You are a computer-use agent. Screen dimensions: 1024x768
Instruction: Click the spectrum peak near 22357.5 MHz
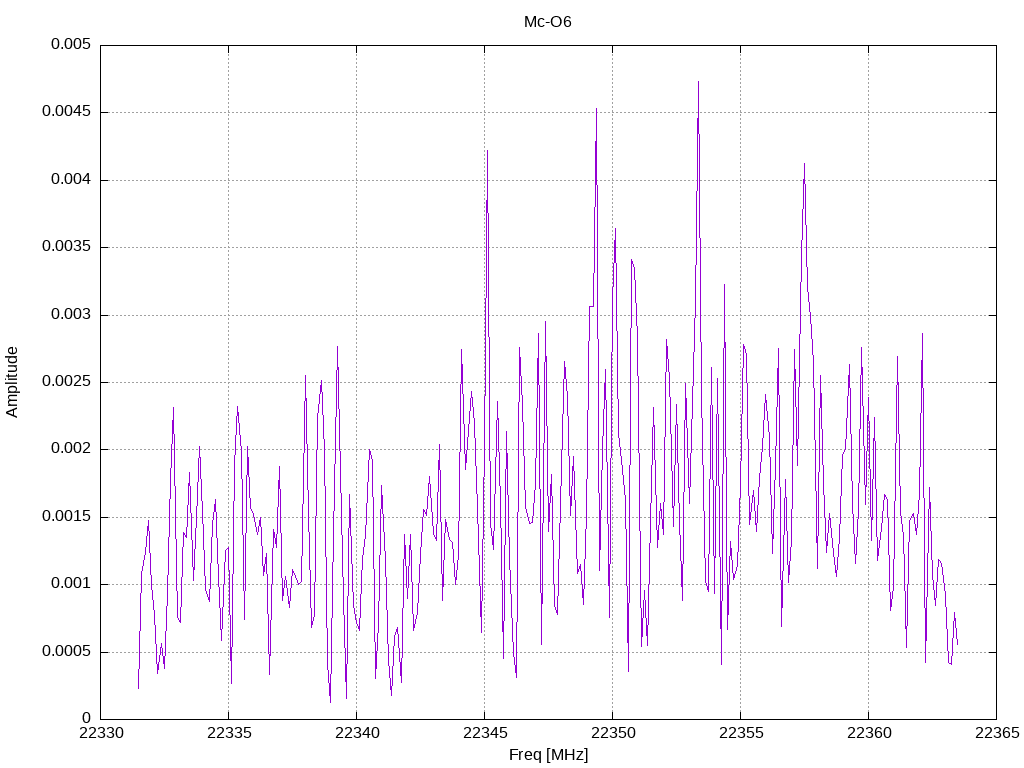click(x=804, y=164)
